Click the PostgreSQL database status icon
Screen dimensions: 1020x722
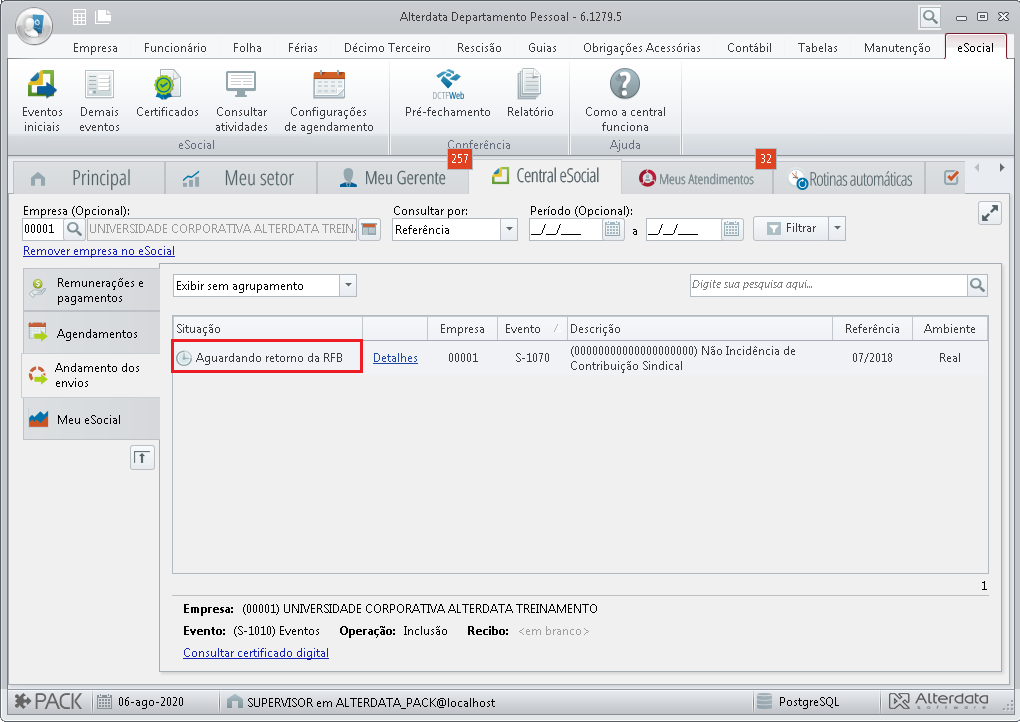pos(765,702)
